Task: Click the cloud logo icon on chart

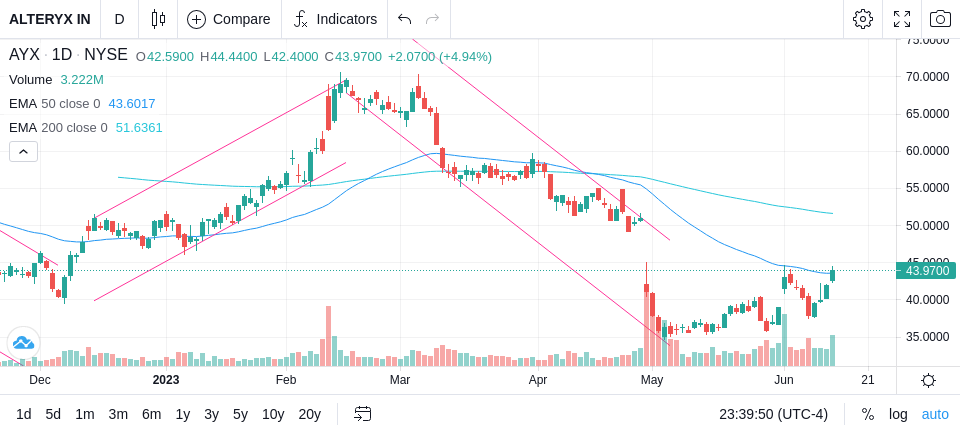Action: (x=23, y=342)
